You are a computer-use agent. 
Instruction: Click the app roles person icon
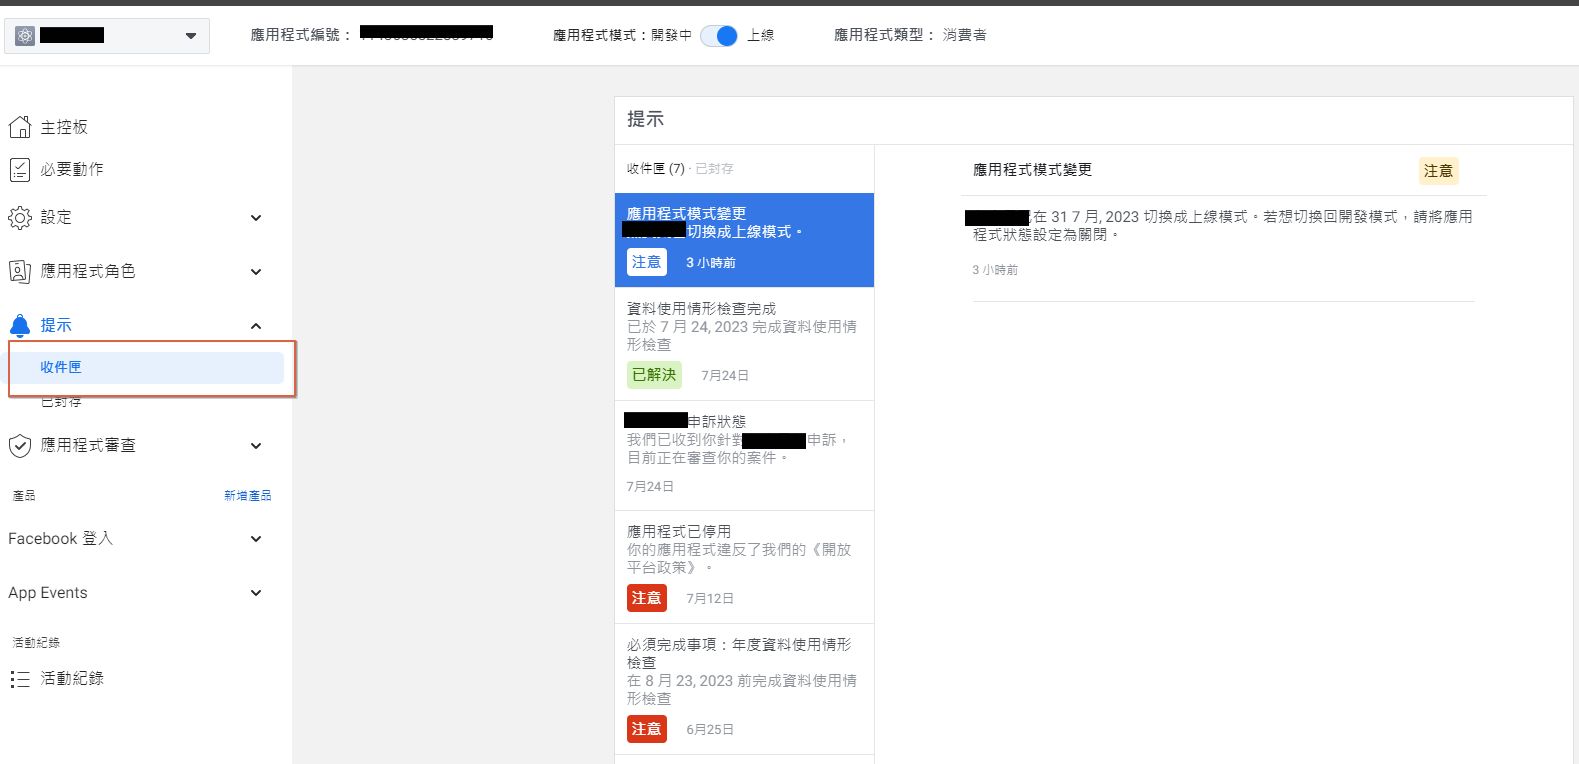click(20, 272)
